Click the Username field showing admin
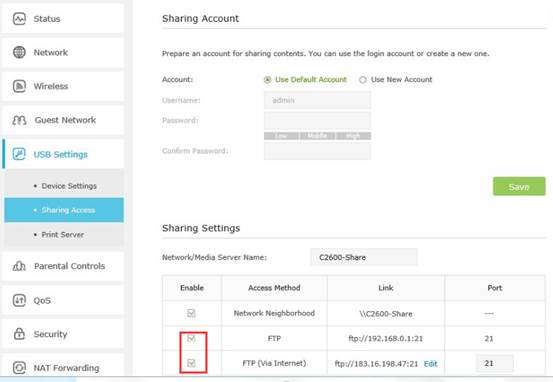 tap(317, 100)
